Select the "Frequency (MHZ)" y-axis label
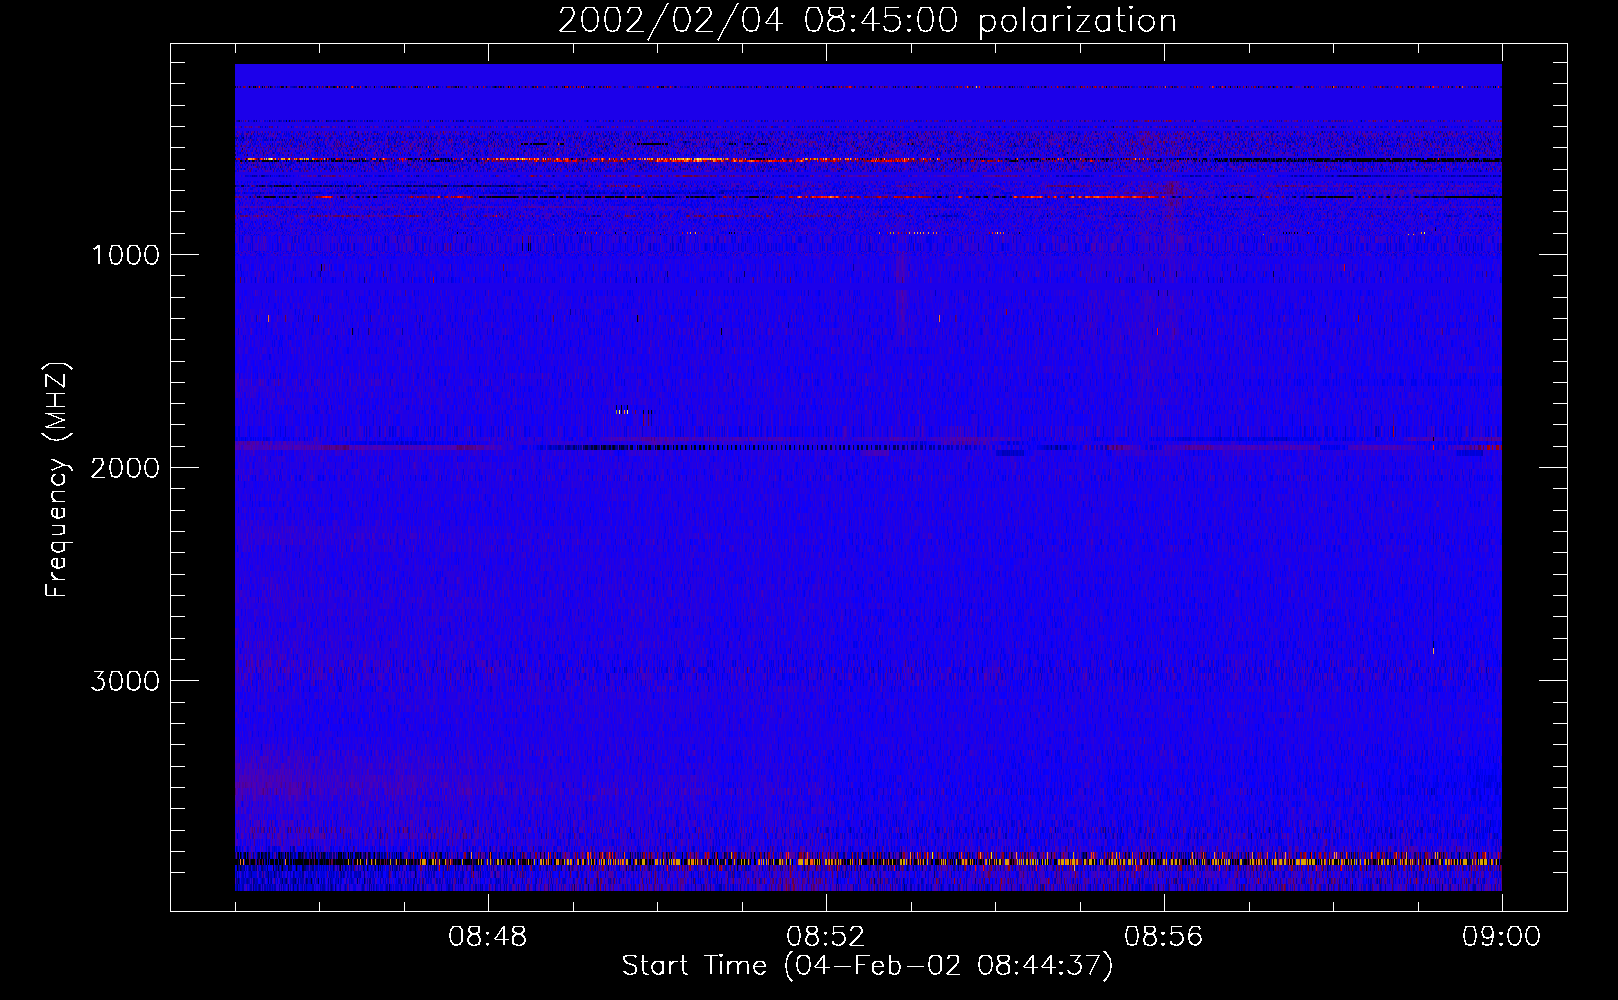This screenshot has width=1618, height=1000. click(57, 481)
